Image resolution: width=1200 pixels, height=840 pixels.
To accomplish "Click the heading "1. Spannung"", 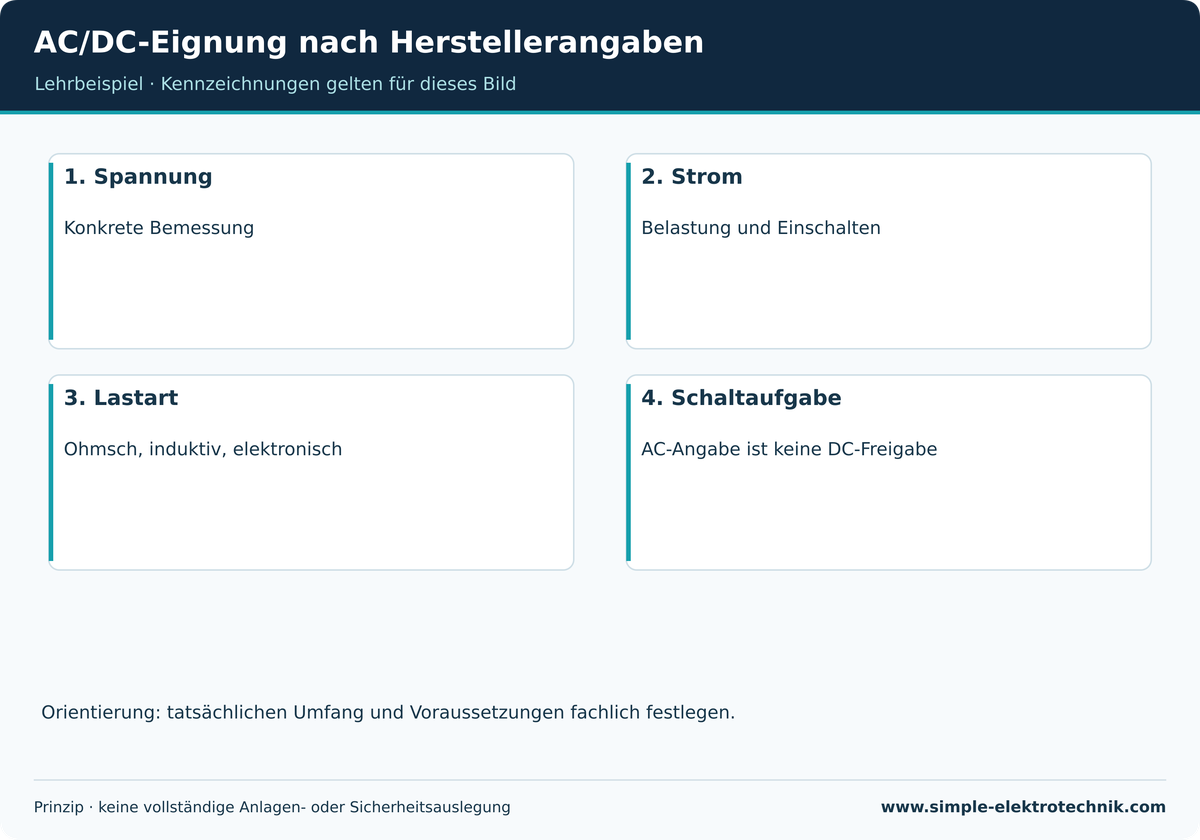I will tap(138, 177).
